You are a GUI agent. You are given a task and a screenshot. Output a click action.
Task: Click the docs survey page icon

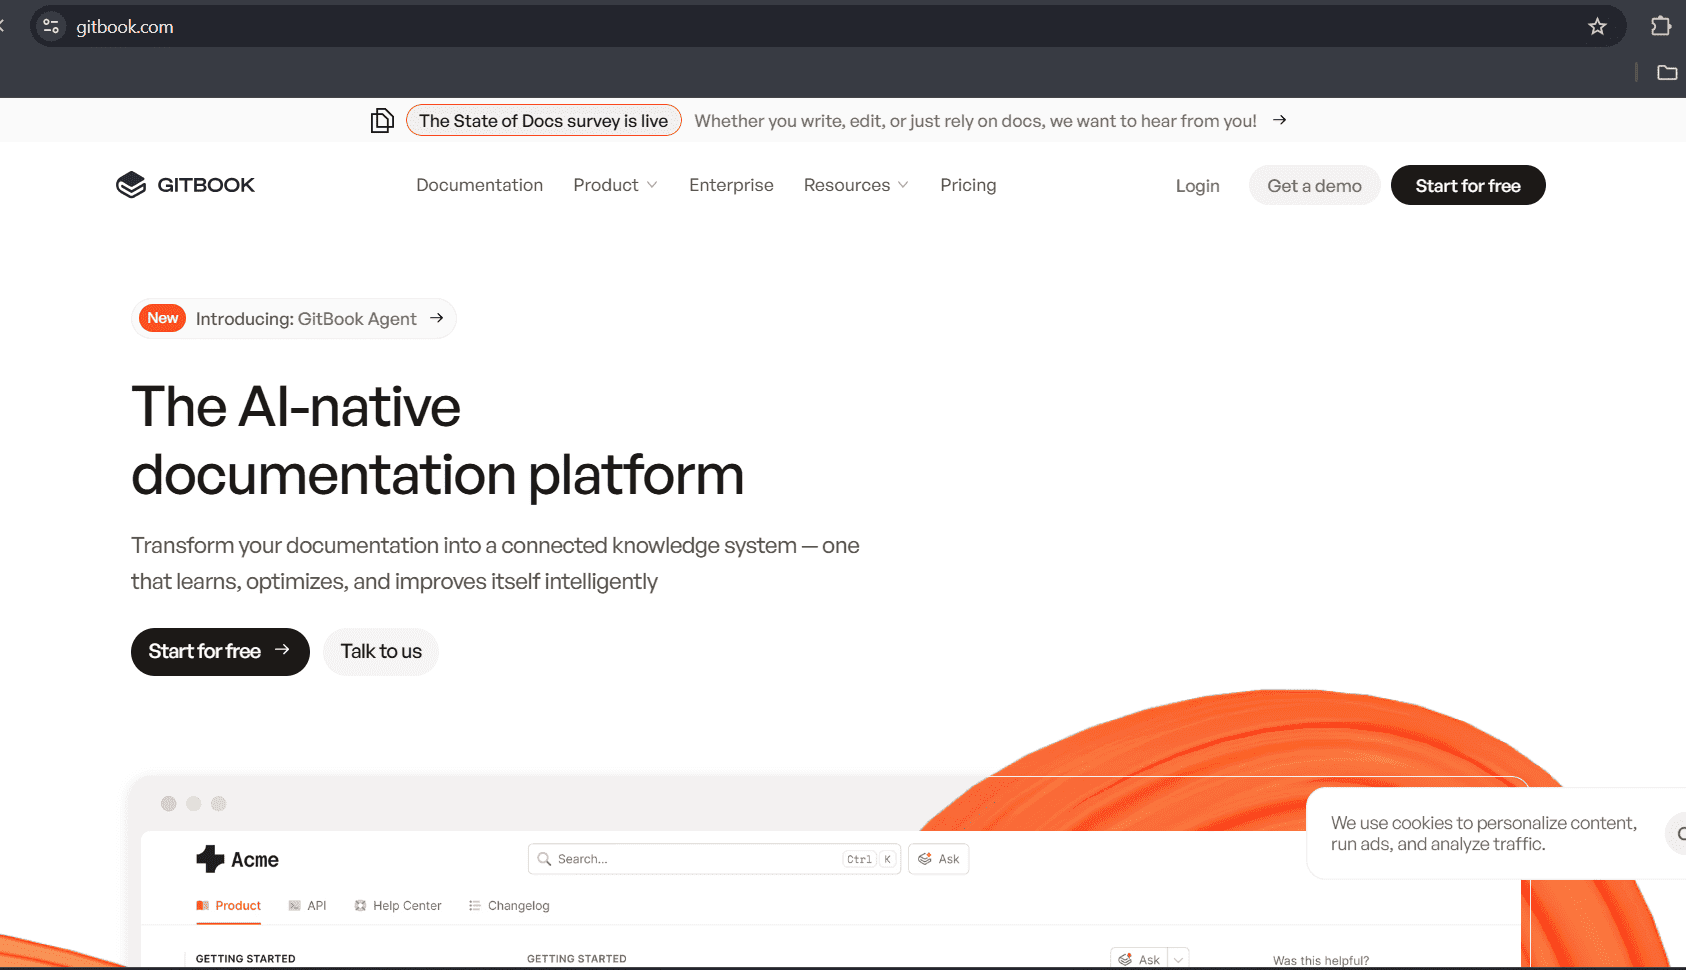click(x=382, y=121)
